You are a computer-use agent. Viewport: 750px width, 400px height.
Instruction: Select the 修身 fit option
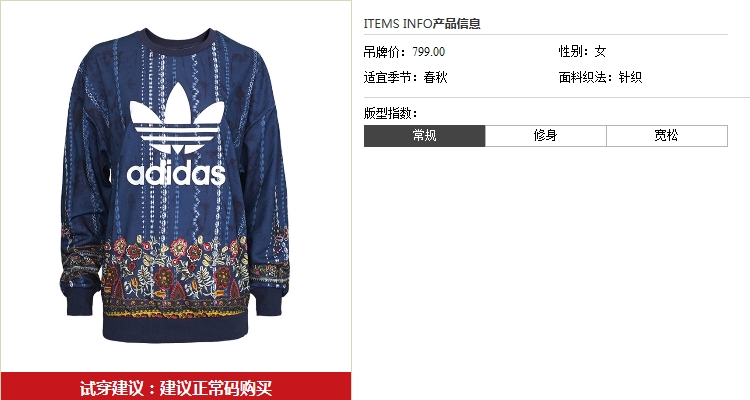[x=546, y=136]
